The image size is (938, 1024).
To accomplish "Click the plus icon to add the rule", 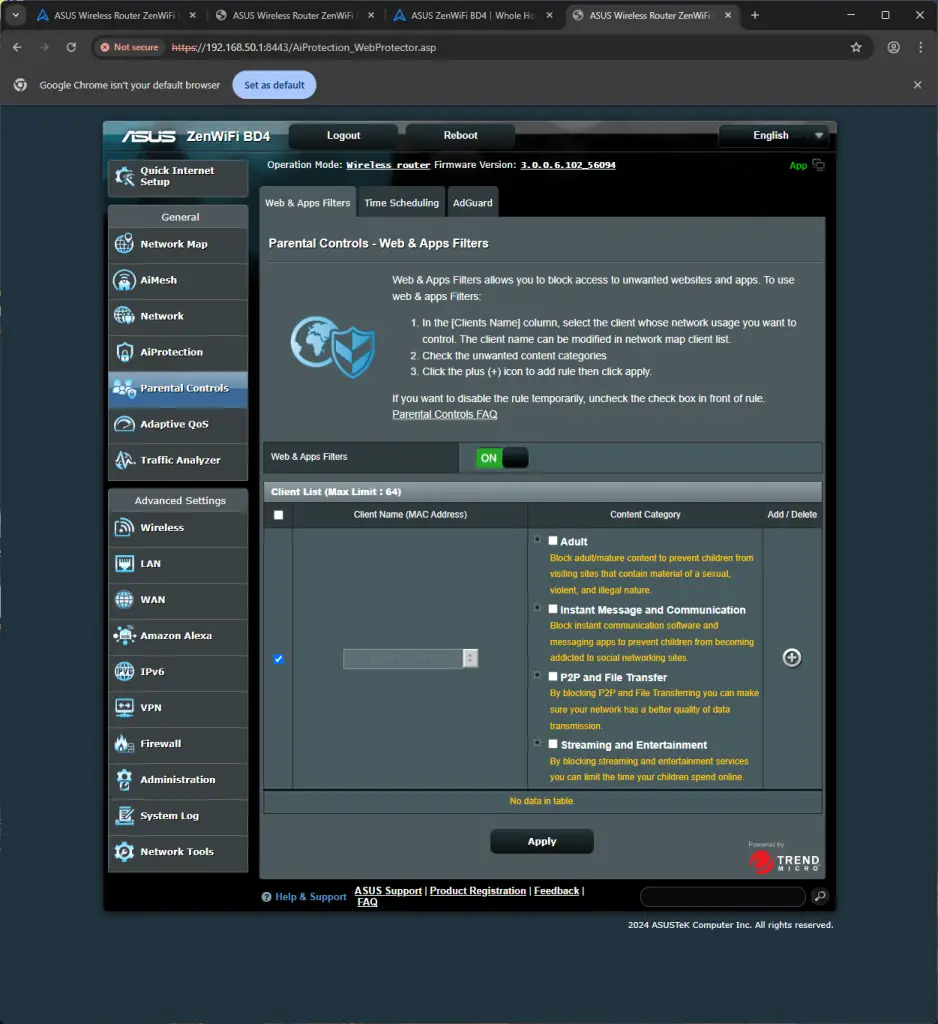I will [792, 658].
